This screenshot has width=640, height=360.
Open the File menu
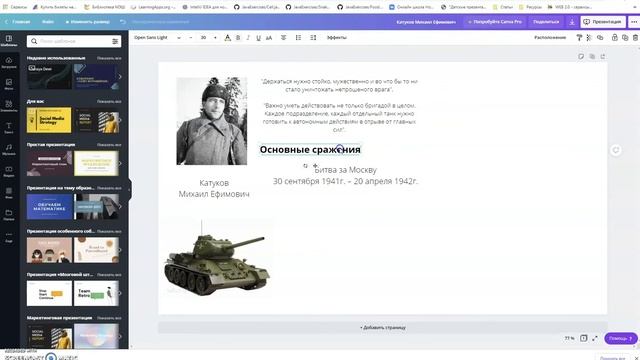[x=48, y=22]
